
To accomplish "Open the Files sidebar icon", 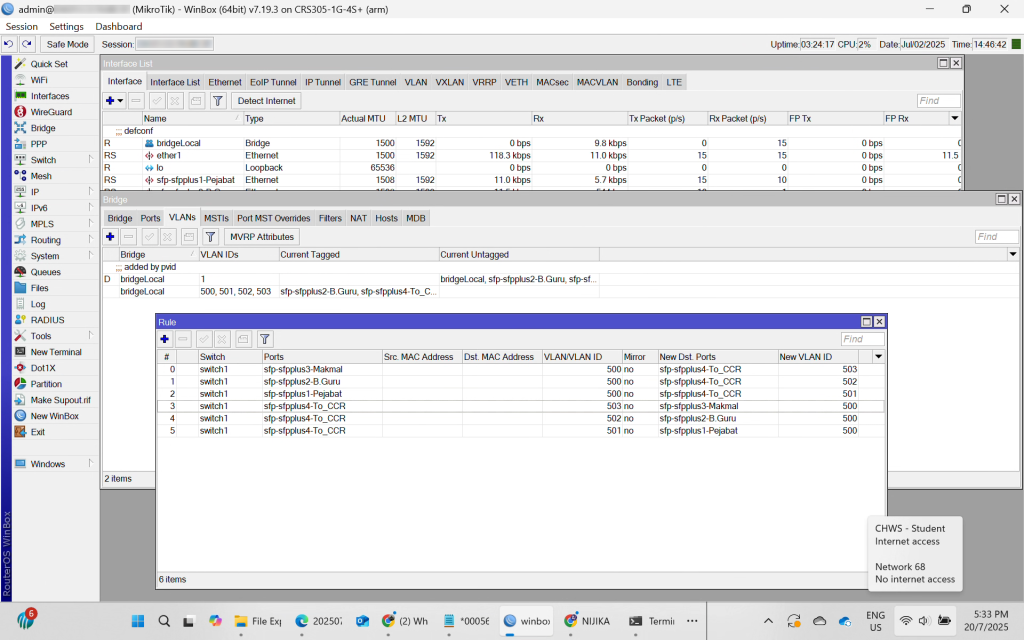I will [21, 288].
